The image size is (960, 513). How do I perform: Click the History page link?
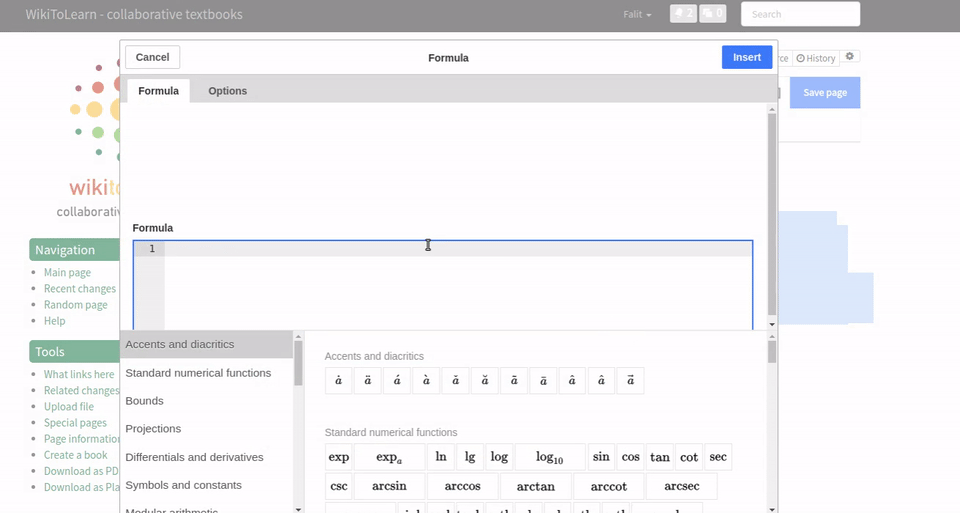pyautogui.click(x=816, y=58)
